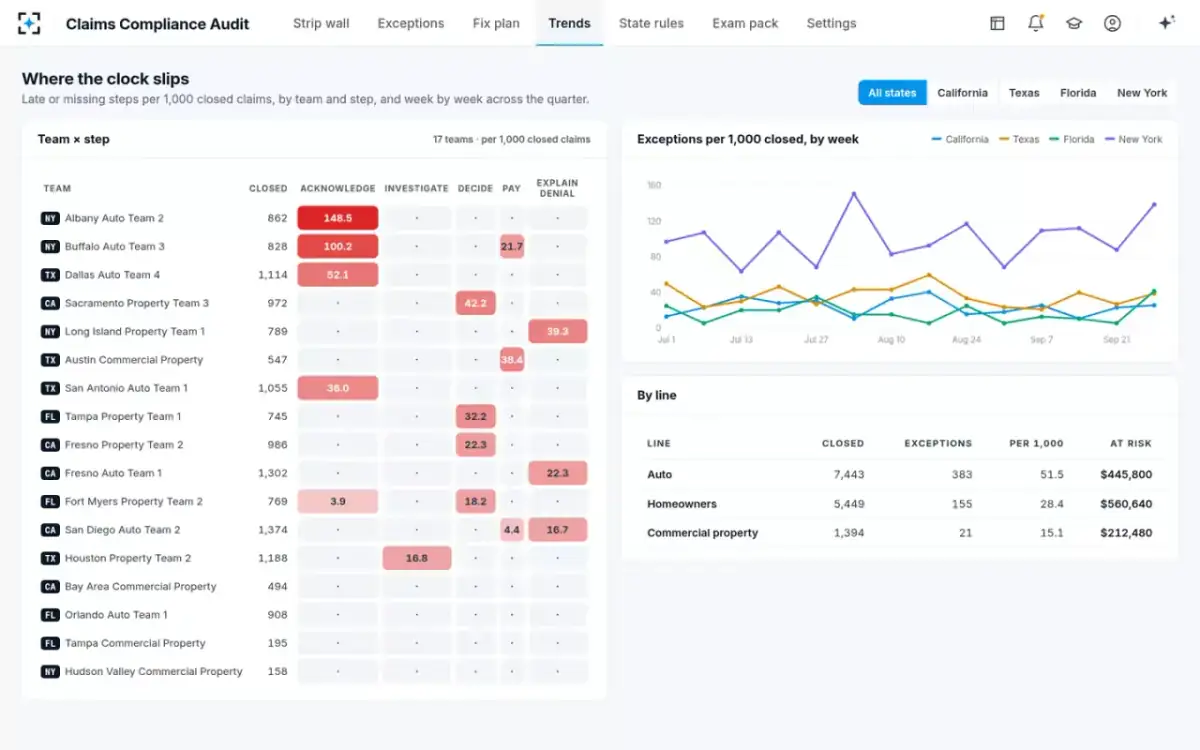Open the Dallas Auto Team 4 row name
Image resolution: width=1200 pixels, height=750 pixels.
(x=112, y=275)
